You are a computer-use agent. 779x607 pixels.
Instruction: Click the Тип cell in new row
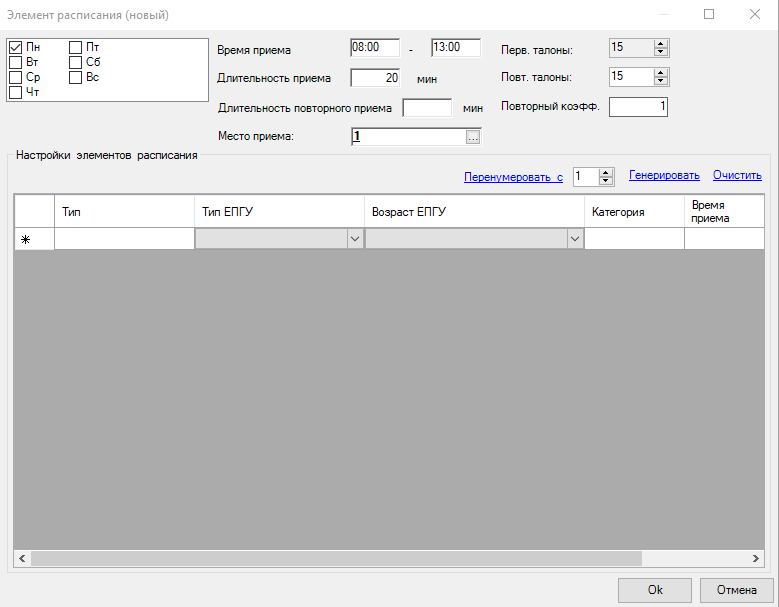click(124, 239)
